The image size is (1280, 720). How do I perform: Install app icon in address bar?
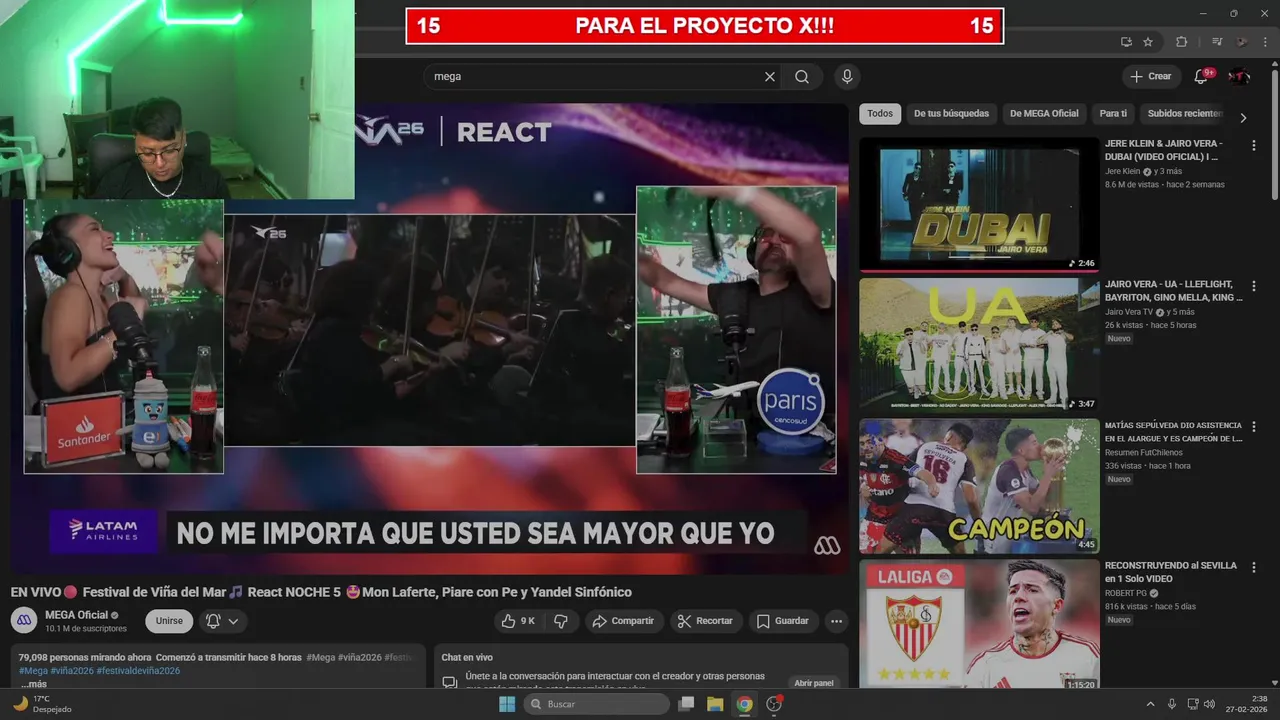(x=1126, y=42)
